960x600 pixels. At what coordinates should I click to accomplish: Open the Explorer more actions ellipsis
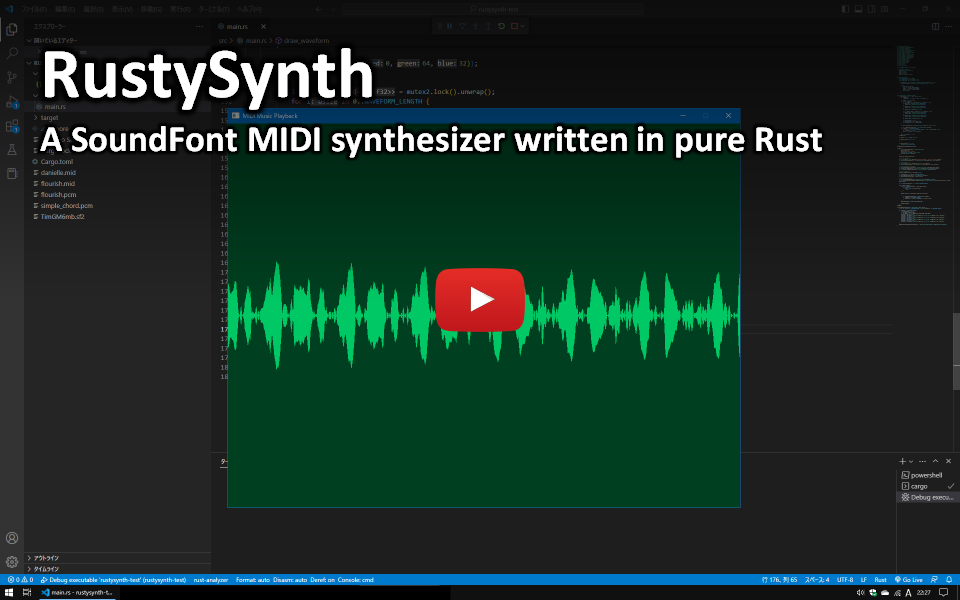pyautogui.click(x=200, y=26)
